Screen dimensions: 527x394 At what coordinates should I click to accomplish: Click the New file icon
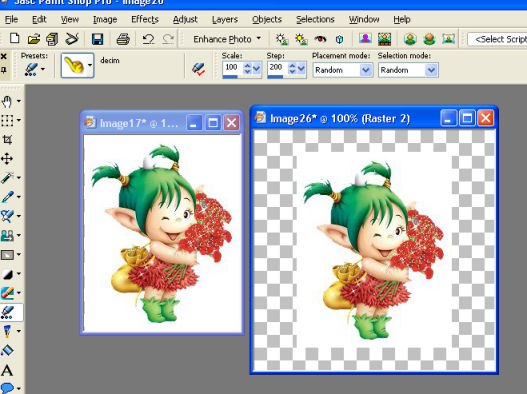point(14,39)
